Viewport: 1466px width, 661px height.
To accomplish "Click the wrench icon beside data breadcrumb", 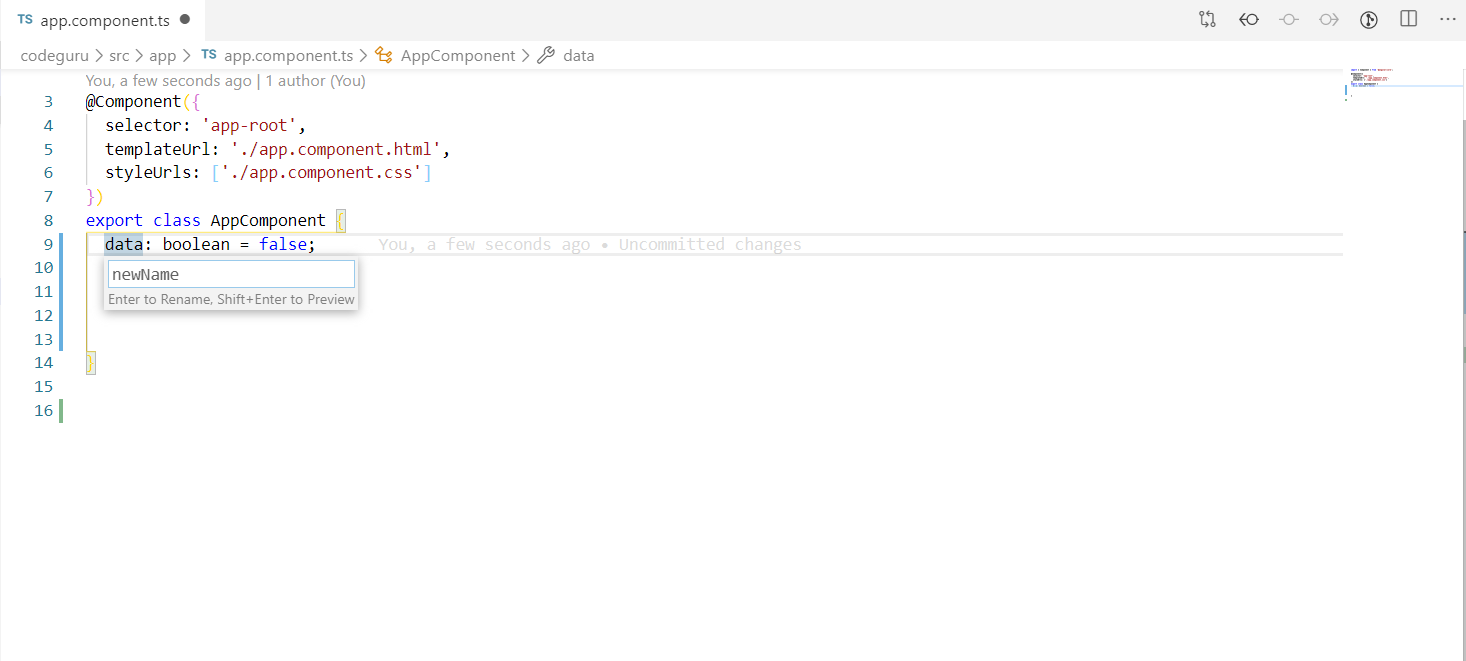I will (545, 56).
